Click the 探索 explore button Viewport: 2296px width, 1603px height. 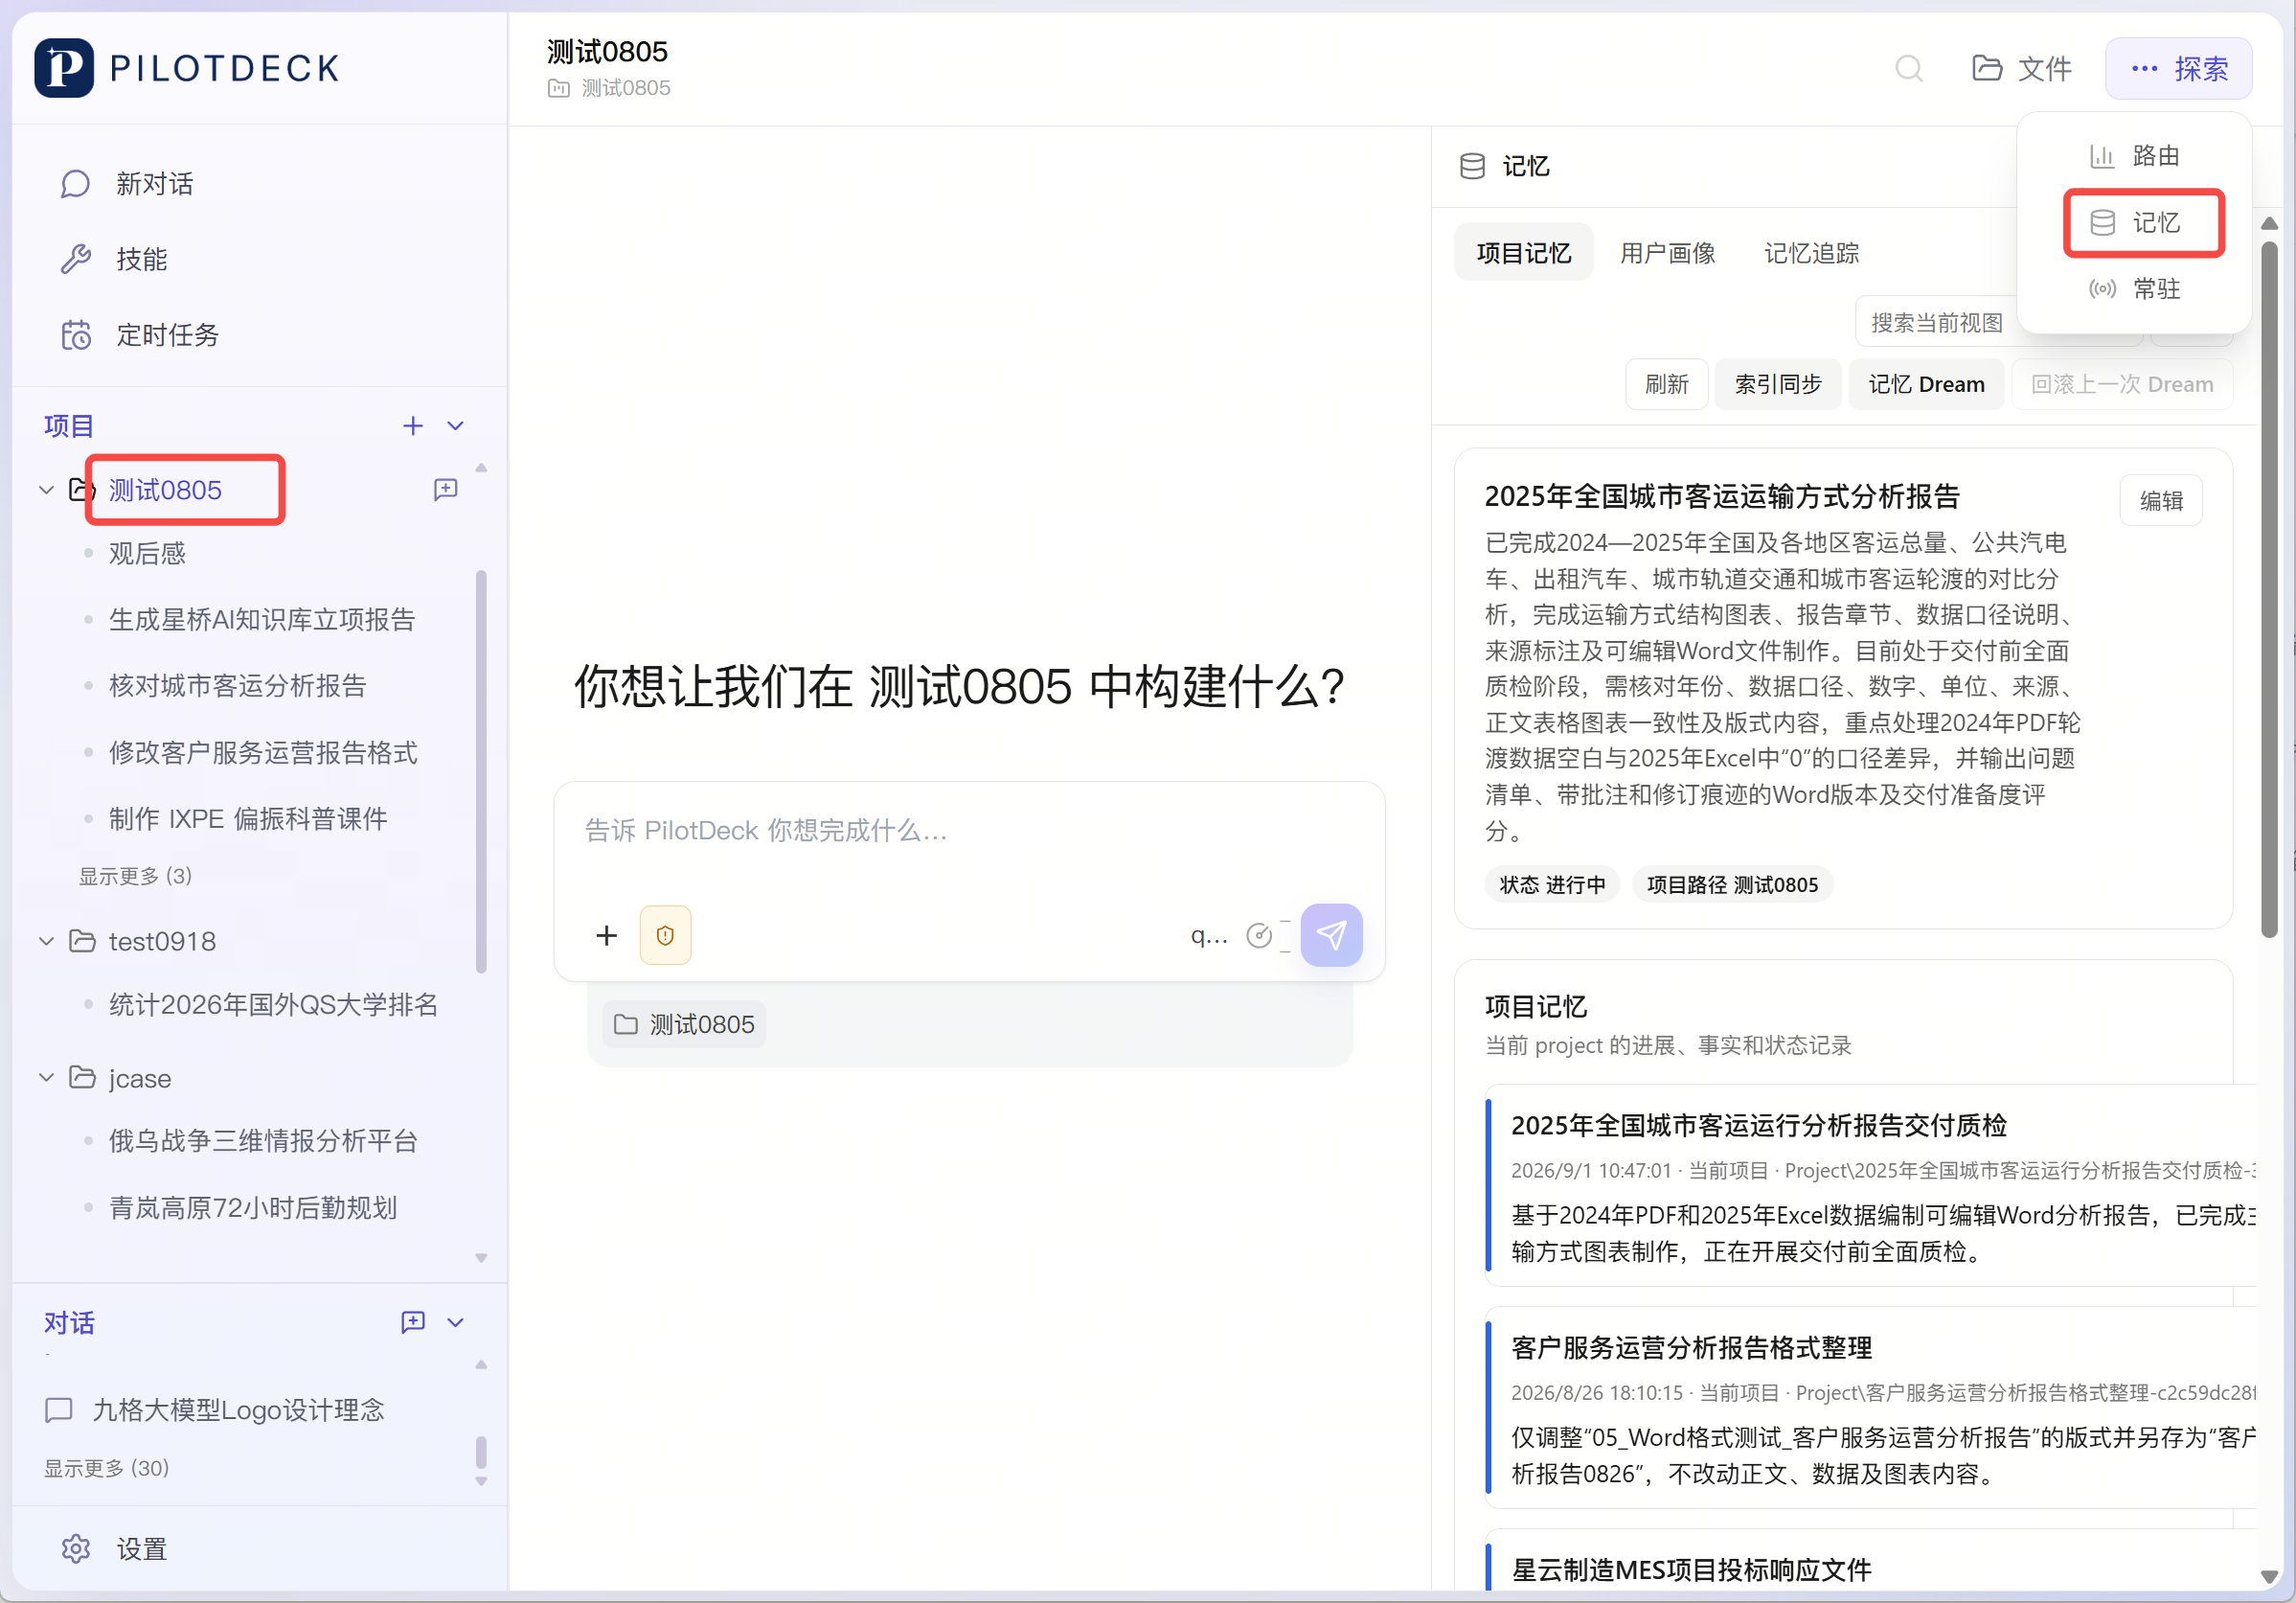click(x=2179, y=68)
